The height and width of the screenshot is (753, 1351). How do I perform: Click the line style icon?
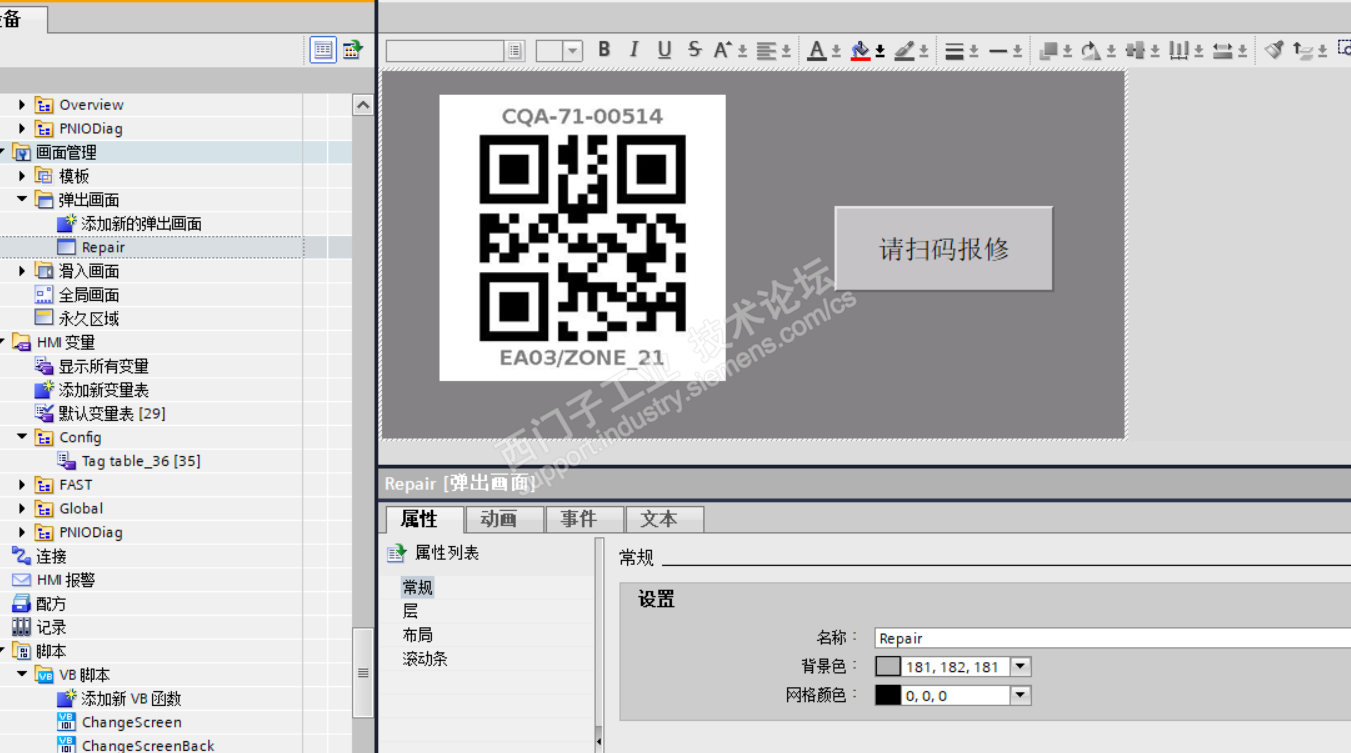(x=999, y=50)
